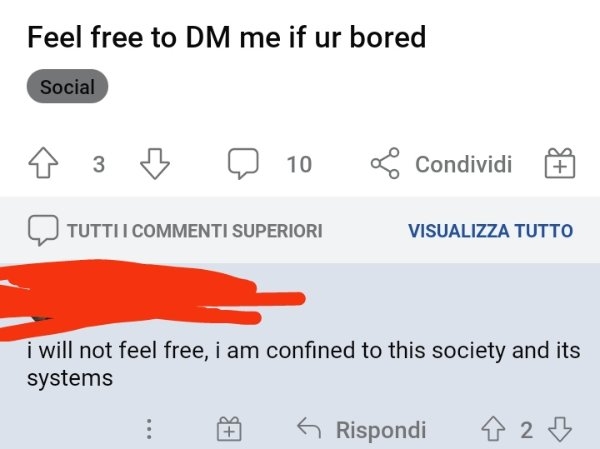This screenshot has height=449, width=600.
Task: Open the post title 'Feel free to DM me'
Action: 226,38
